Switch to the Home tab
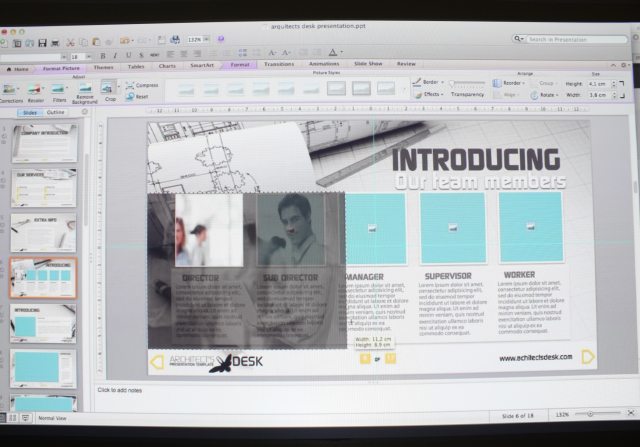This screenshot has height=447, width=640. click(18, 69)
